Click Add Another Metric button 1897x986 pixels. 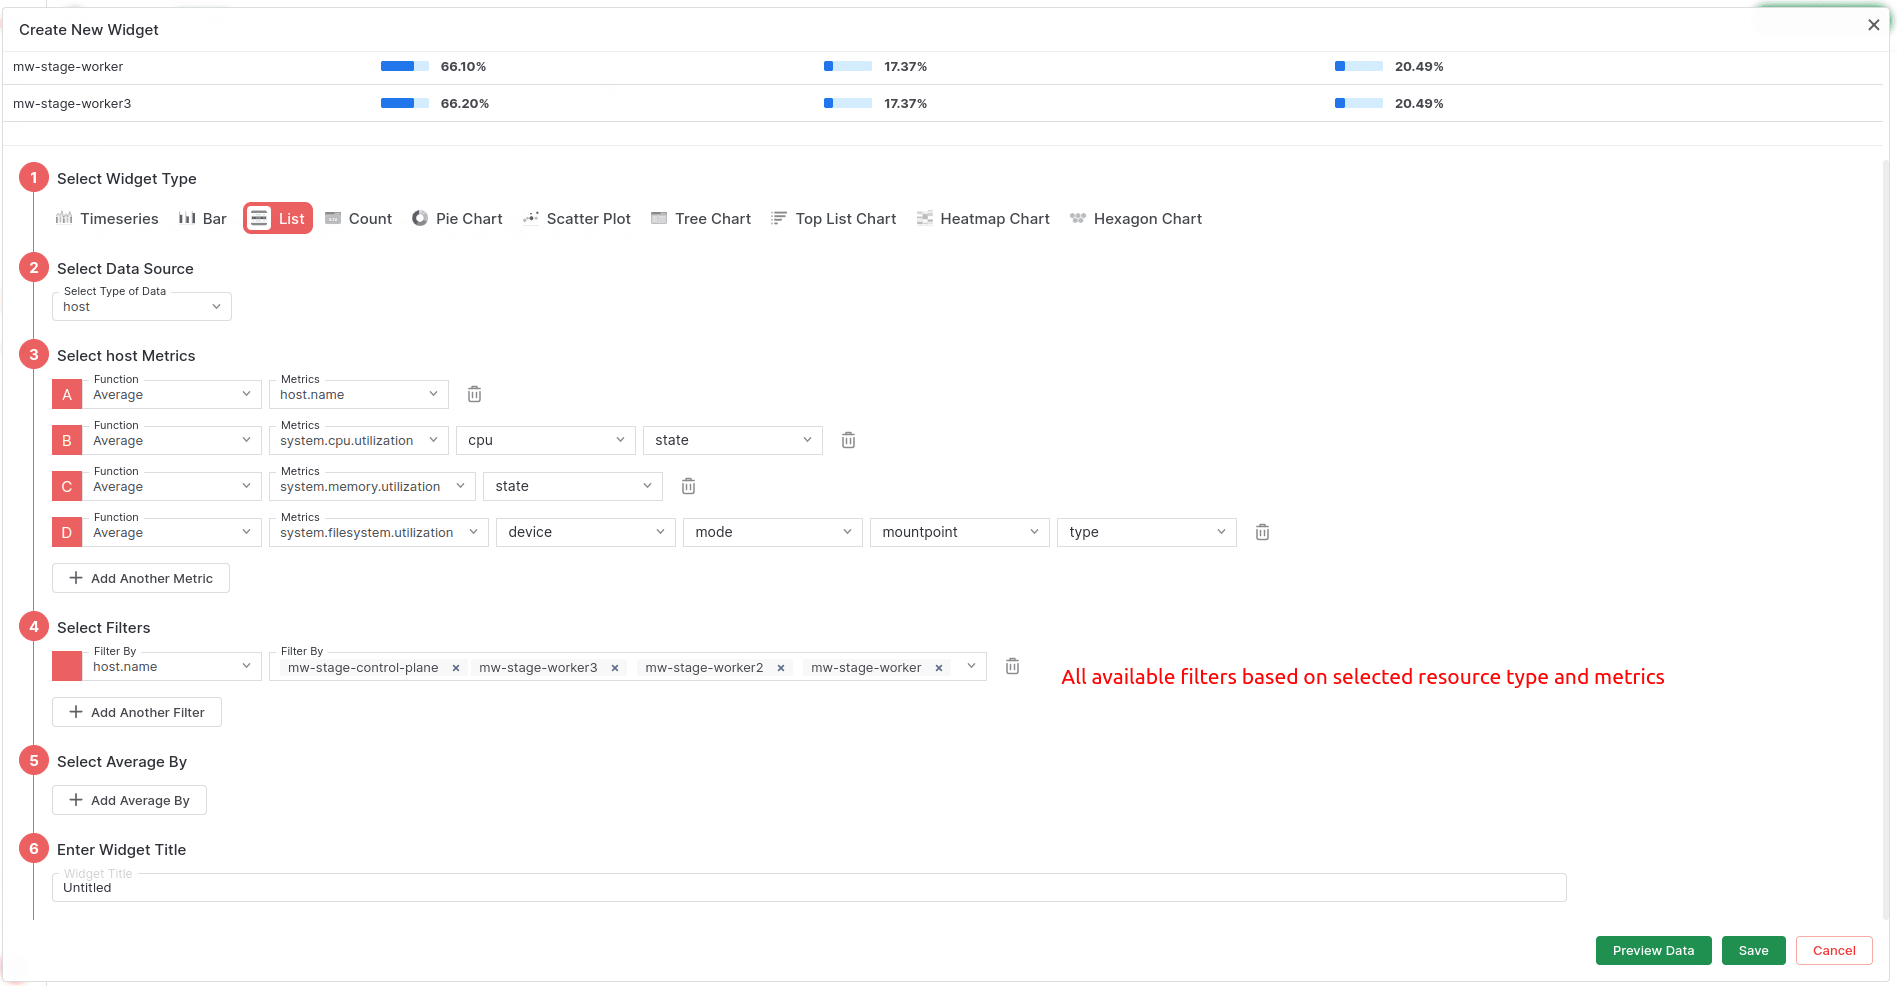coord(141,578)
